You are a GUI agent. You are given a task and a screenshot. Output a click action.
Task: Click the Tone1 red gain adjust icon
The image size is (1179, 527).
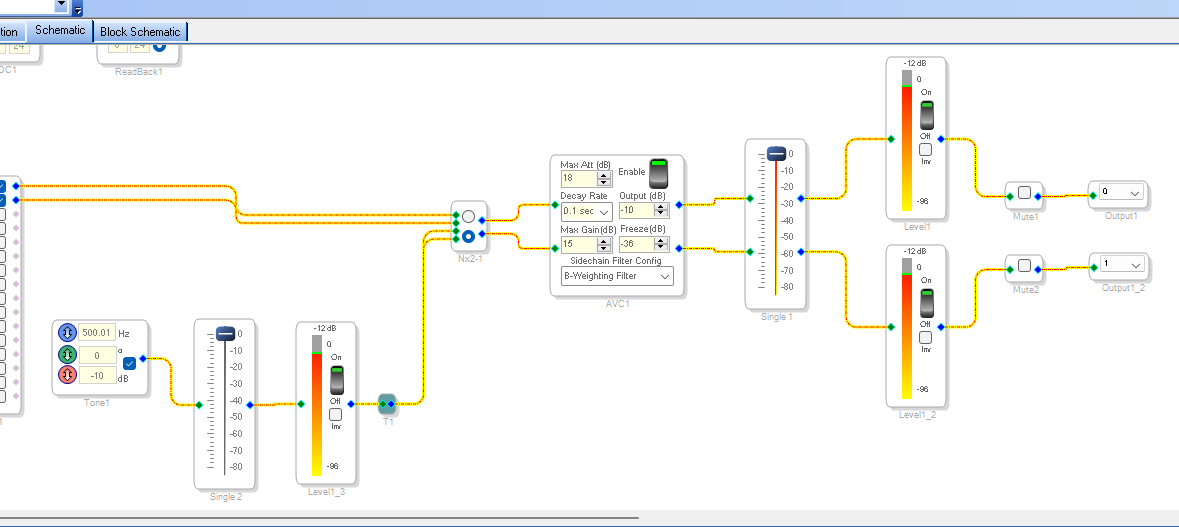(67, 374)
